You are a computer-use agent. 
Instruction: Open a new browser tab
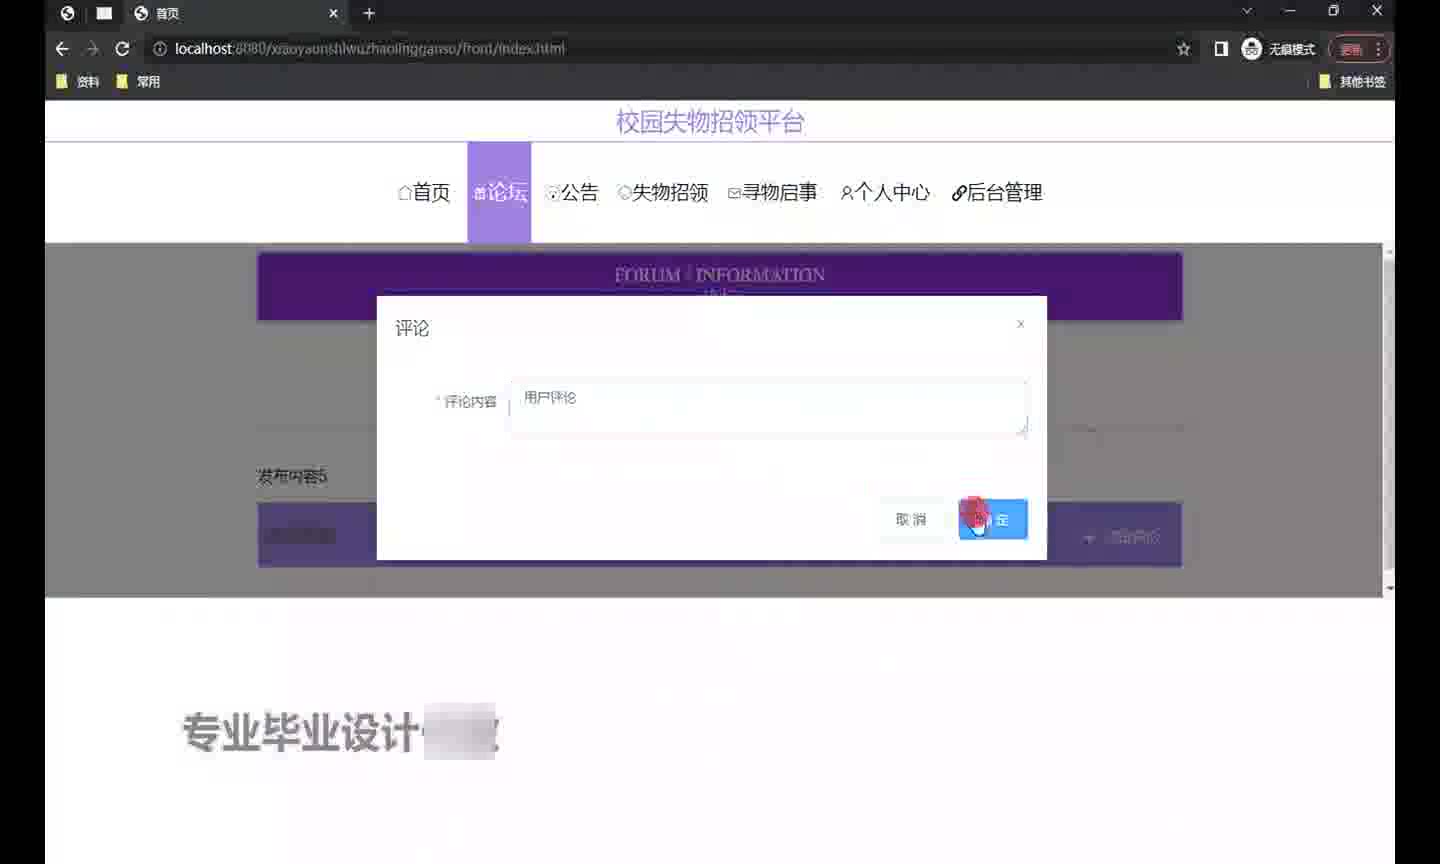point(369,13)
